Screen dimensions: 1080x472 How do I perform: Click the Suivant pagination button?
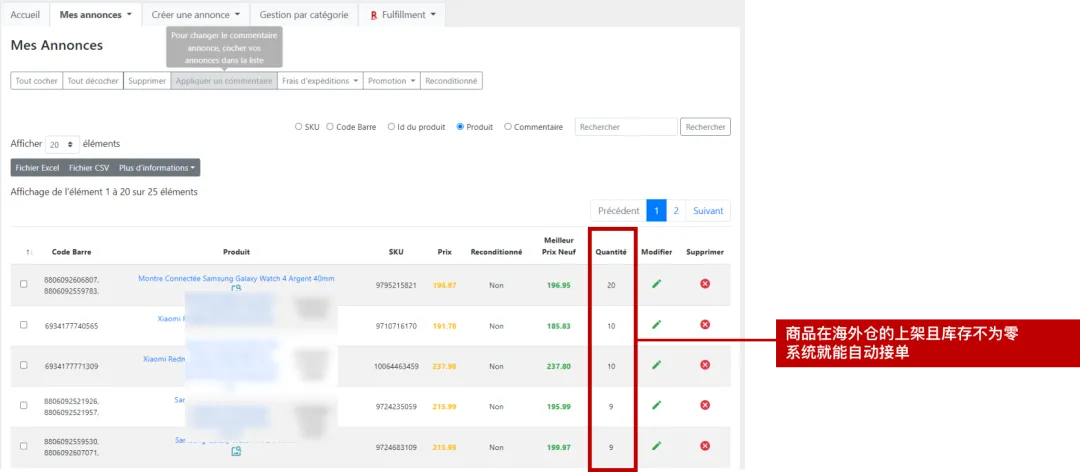(708, 211)
